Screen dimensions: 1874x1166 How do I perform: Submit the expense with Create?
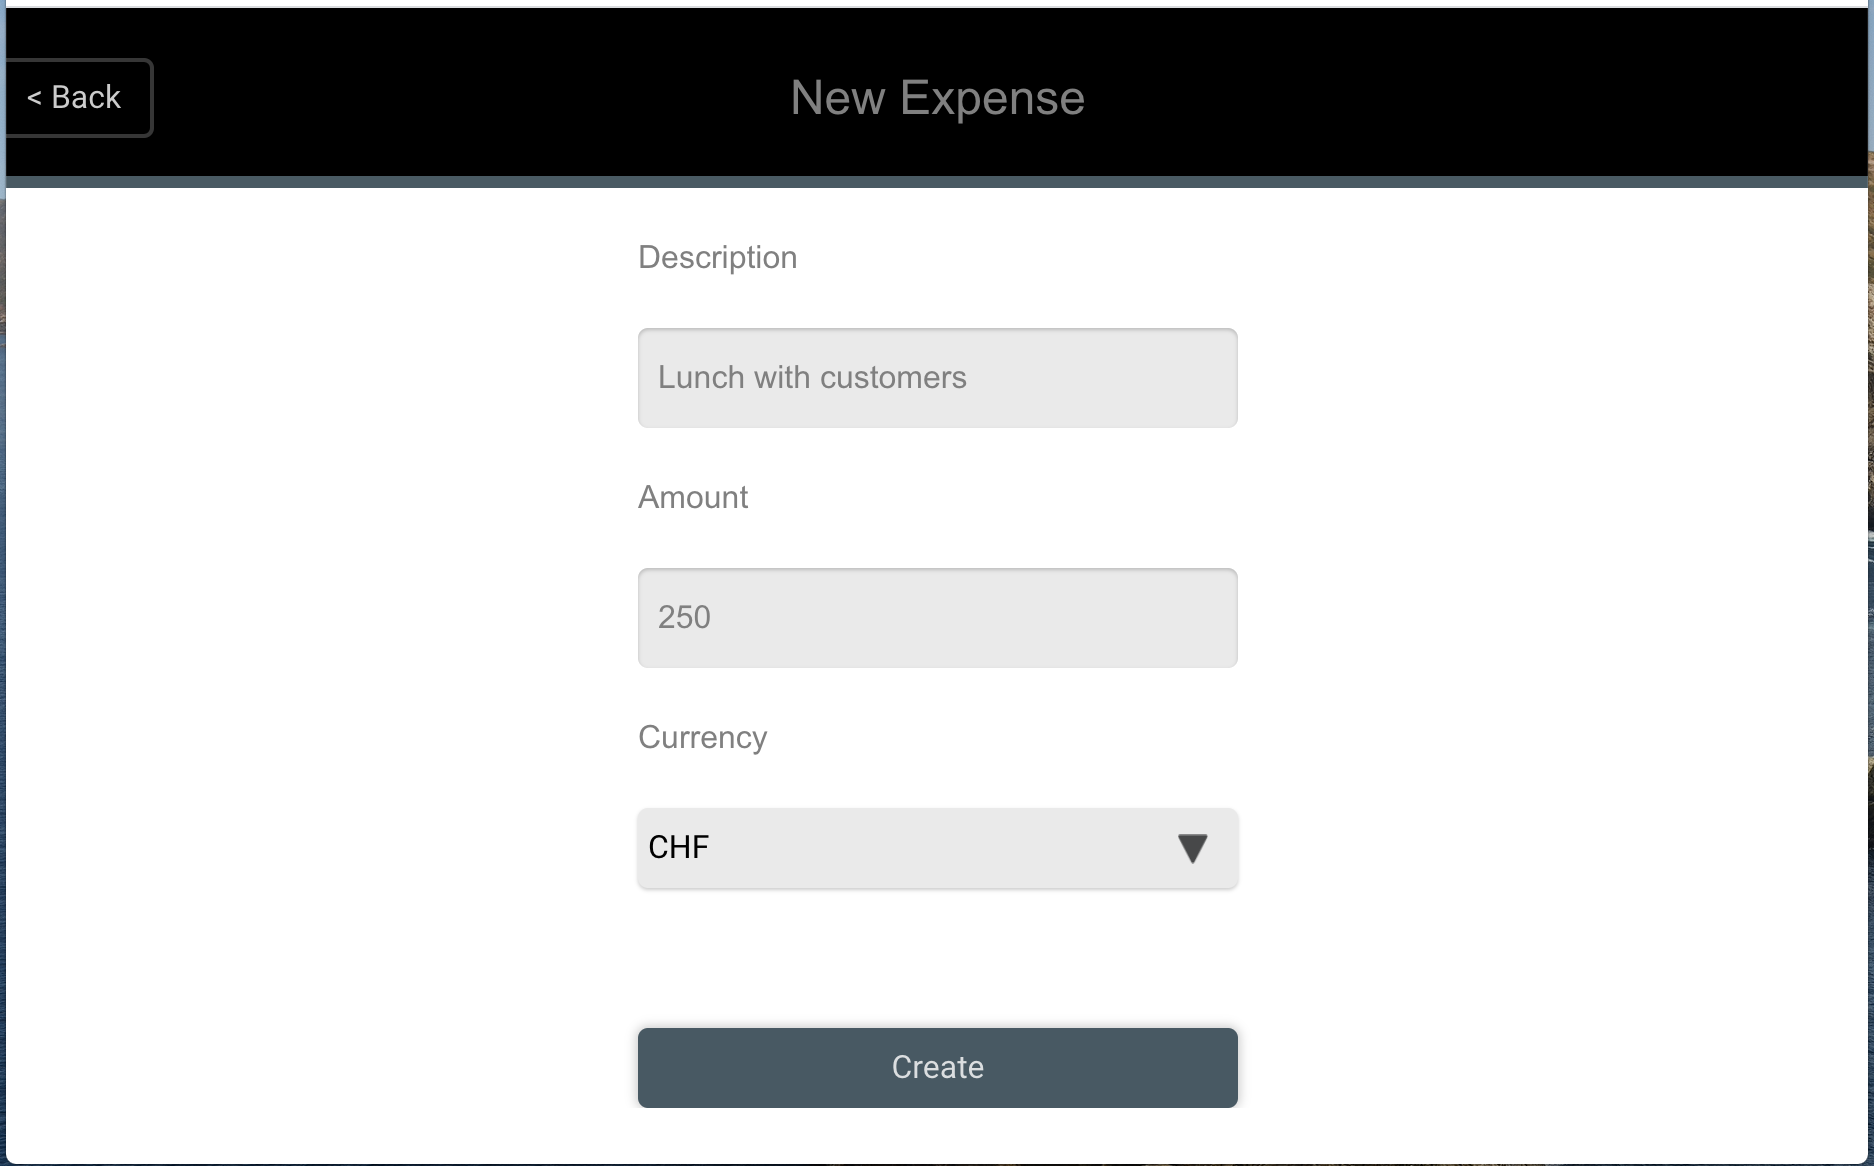tap(936, 1067)
